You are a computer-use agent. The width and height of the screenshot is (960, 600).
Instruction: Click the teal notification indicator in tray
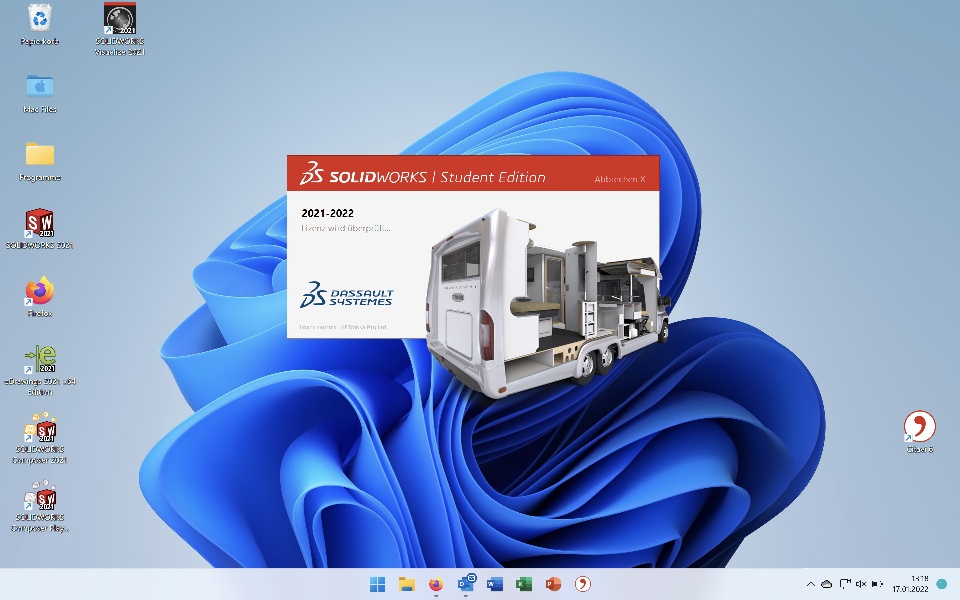[x=942, y=585]
